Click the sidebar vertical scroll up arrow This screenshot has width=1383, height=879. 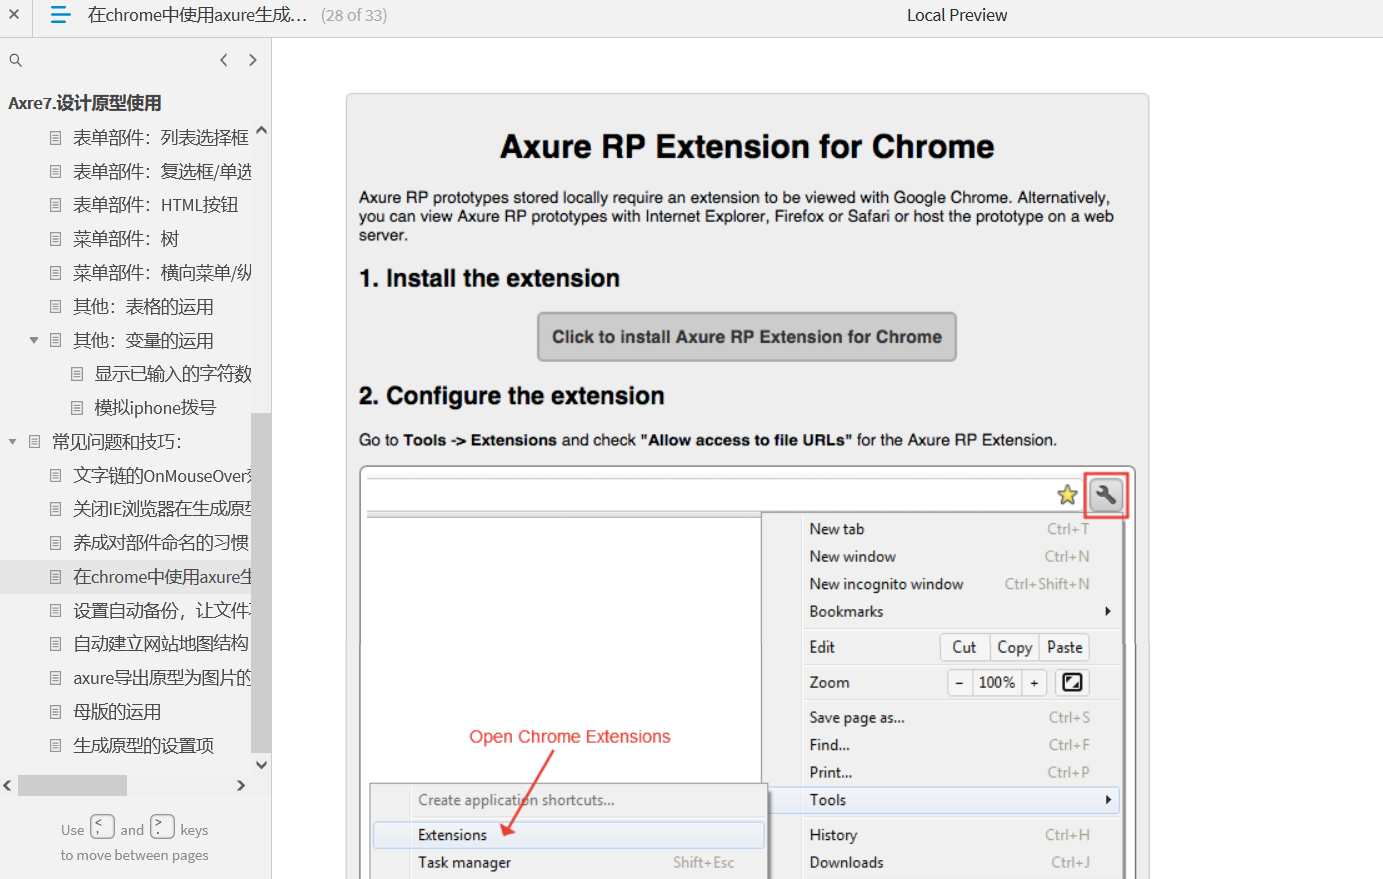coord(261,129)
